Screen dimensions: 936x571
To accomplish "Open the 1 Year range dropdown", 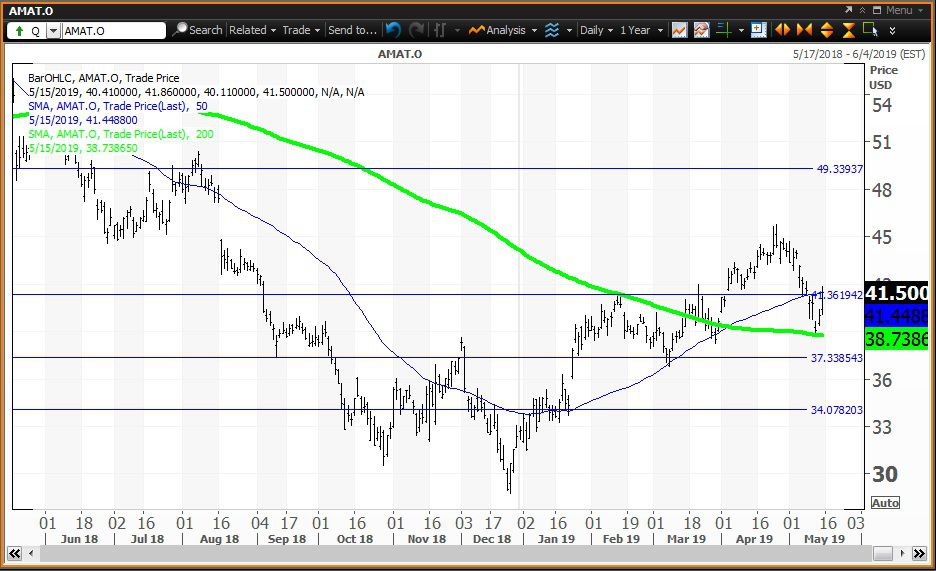I will (641, 30).
